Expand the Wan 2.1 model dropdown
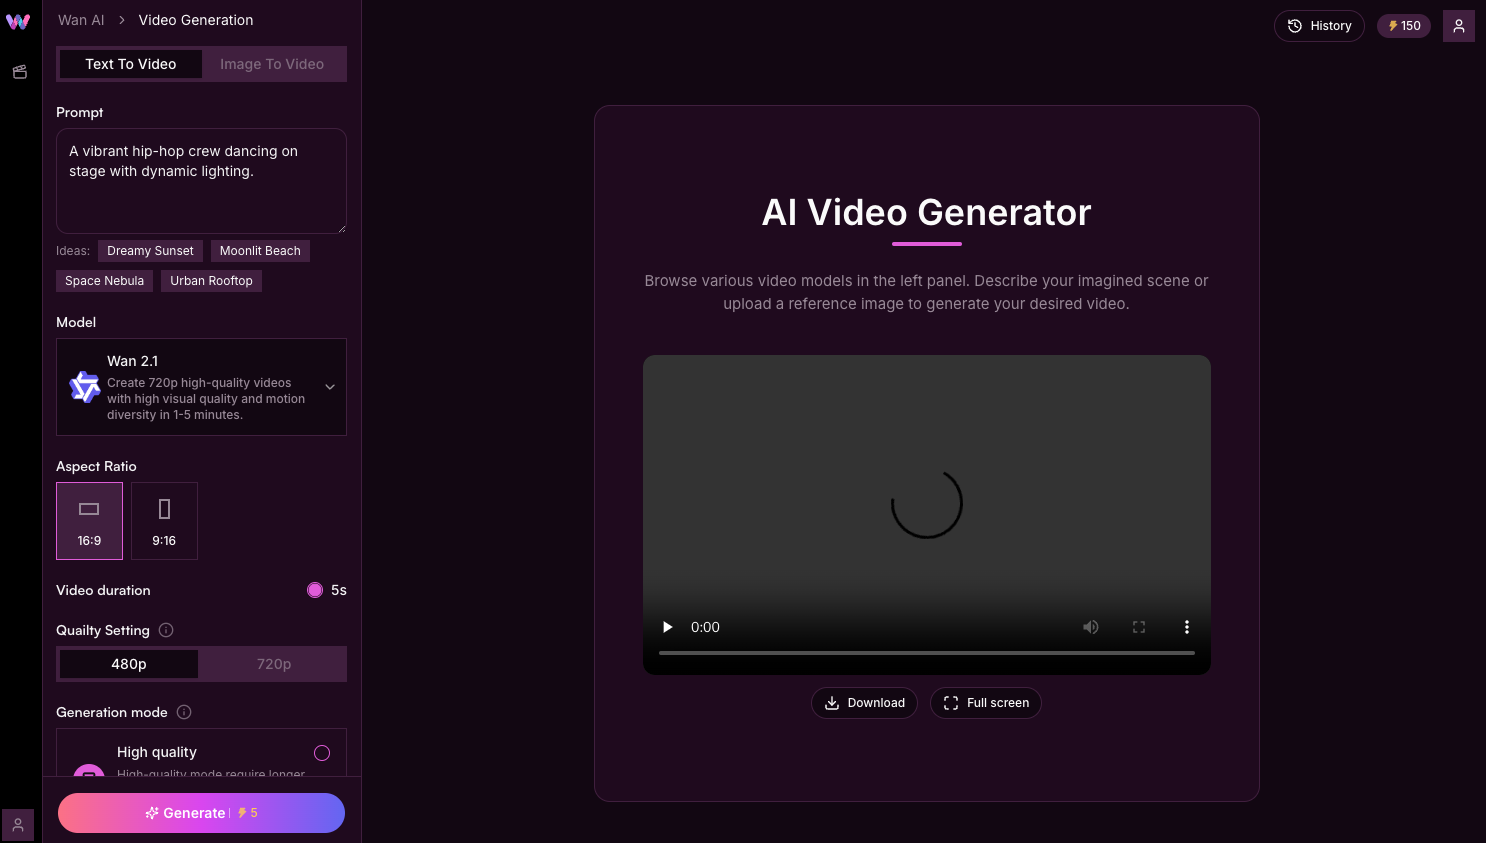Image resolution: width=1486 pixels, height=843 pixels. 201,387
